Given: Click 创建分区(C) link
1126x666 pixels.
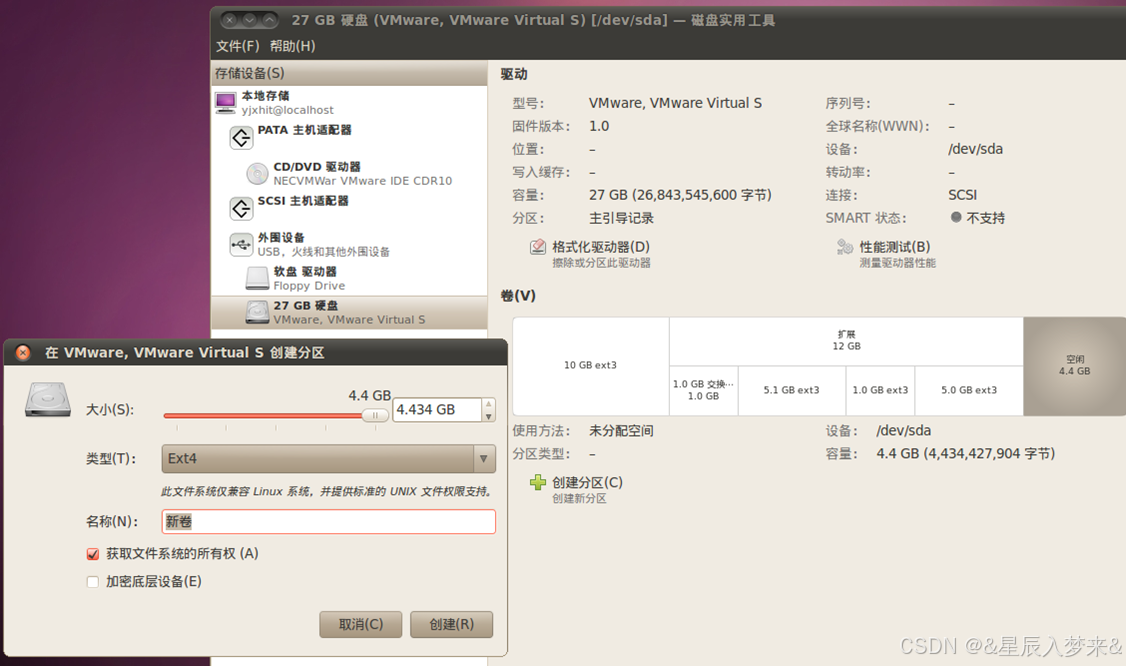Looking at the screenshot, I should pyautogui.click(x=587, y=482).
